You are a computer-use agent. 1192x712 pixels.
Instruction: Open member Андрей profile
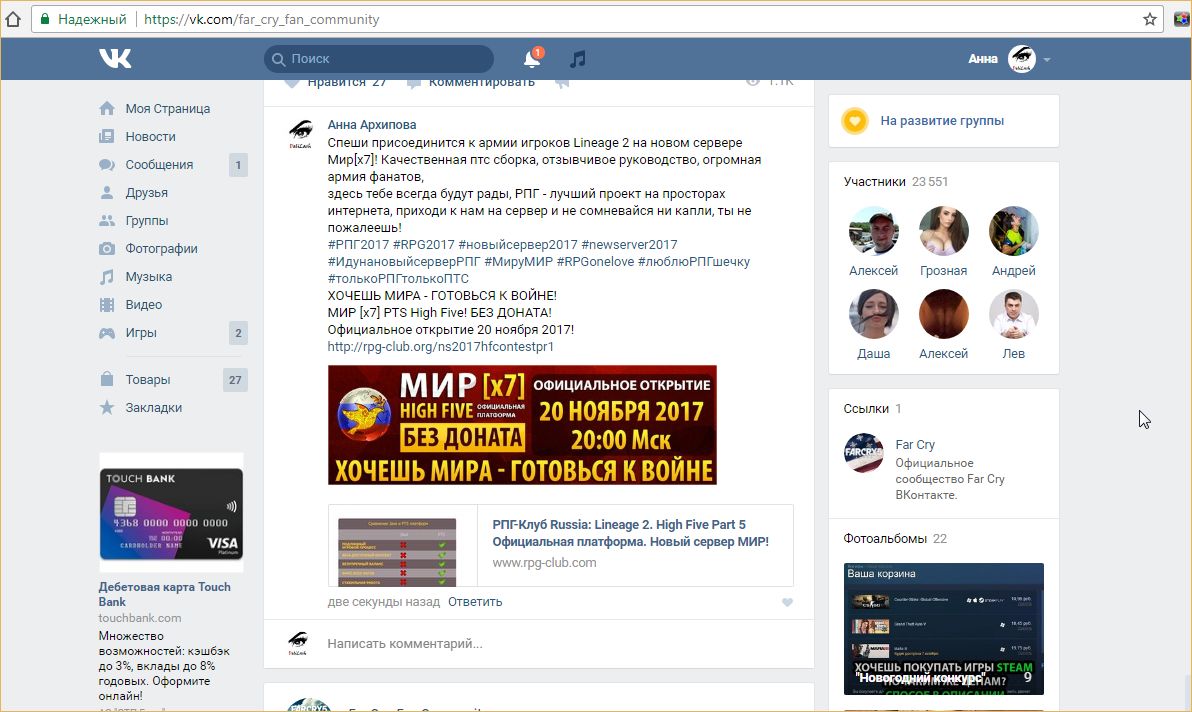pyautogui.click(x=1013, y=231)
